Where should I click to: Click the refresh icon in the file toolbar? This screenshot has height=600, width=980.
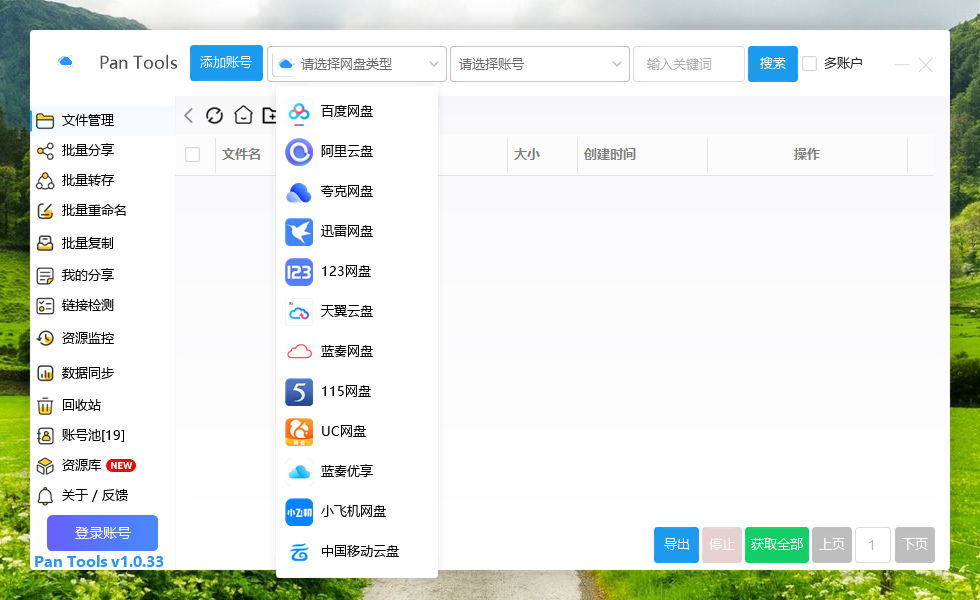click(214, 115)
